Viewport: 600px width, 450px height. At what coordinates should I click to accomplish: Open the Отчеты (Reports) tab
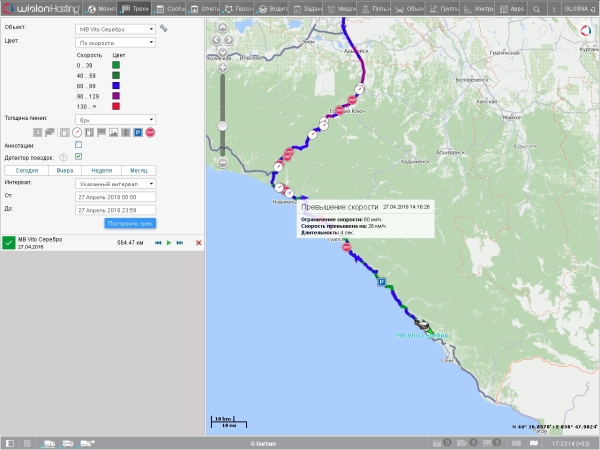pyautogui.click(x=204, y=8)
